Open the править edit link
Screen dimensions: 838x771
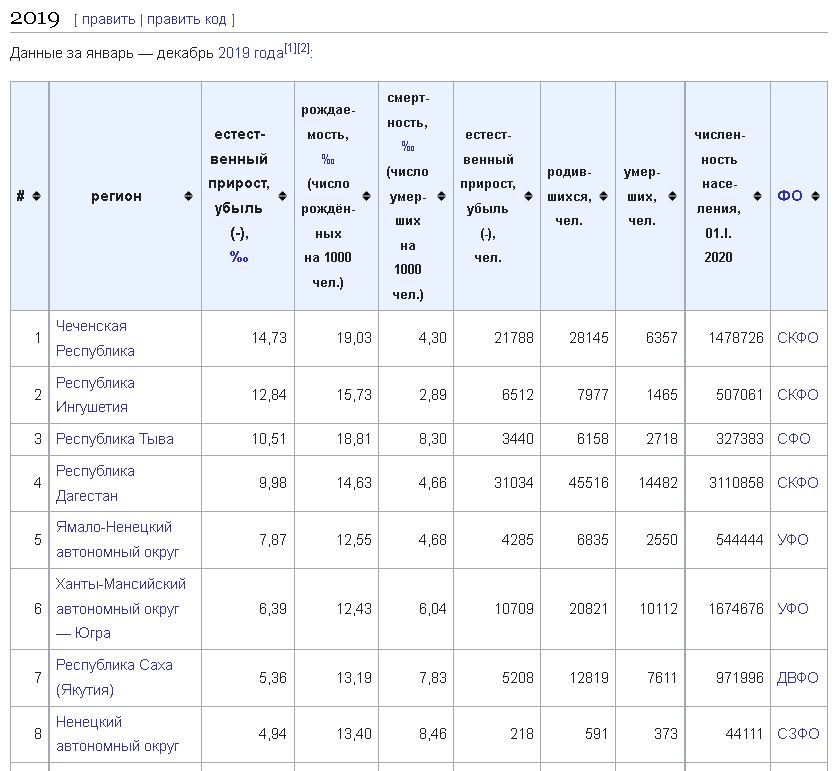(108, 20)
